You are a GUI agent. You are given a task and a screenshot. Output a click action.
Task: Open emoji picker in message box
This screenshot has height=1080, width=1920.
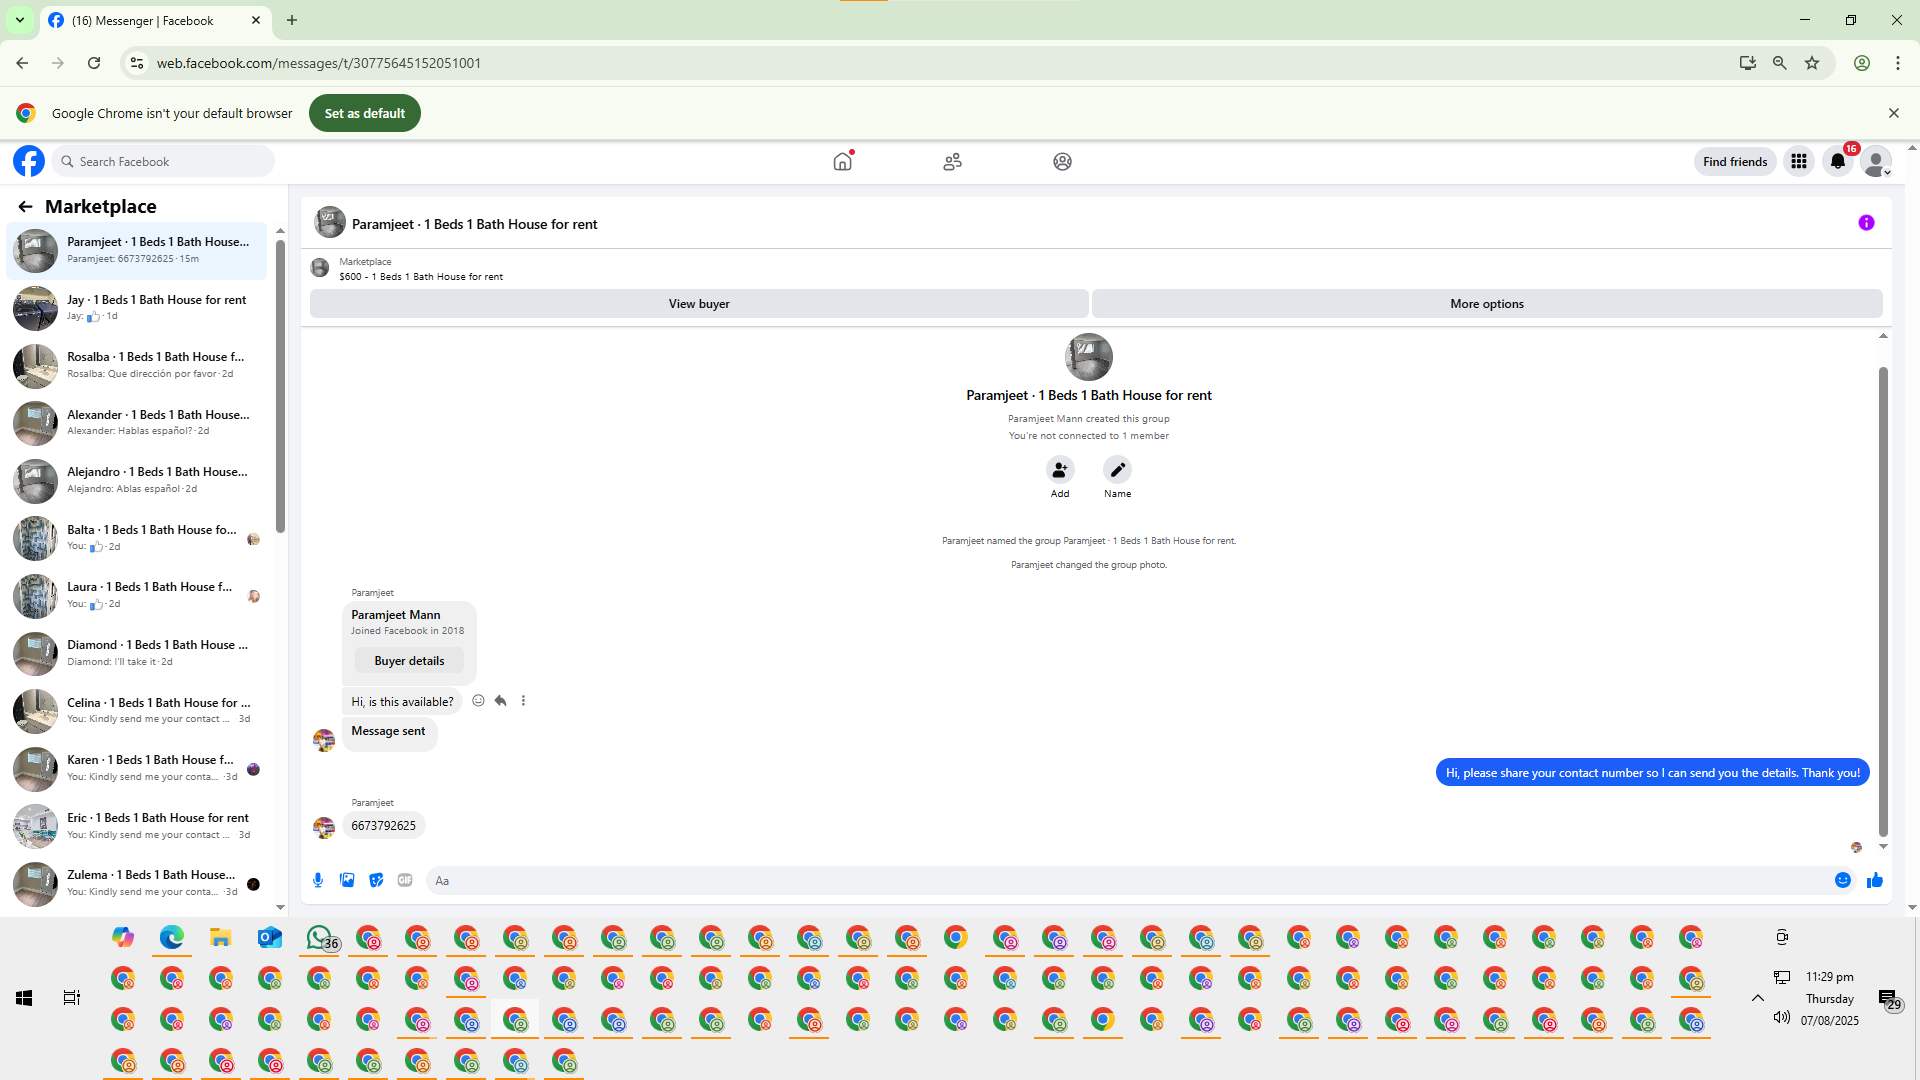pyautogui.click(x=1842, y=880)
